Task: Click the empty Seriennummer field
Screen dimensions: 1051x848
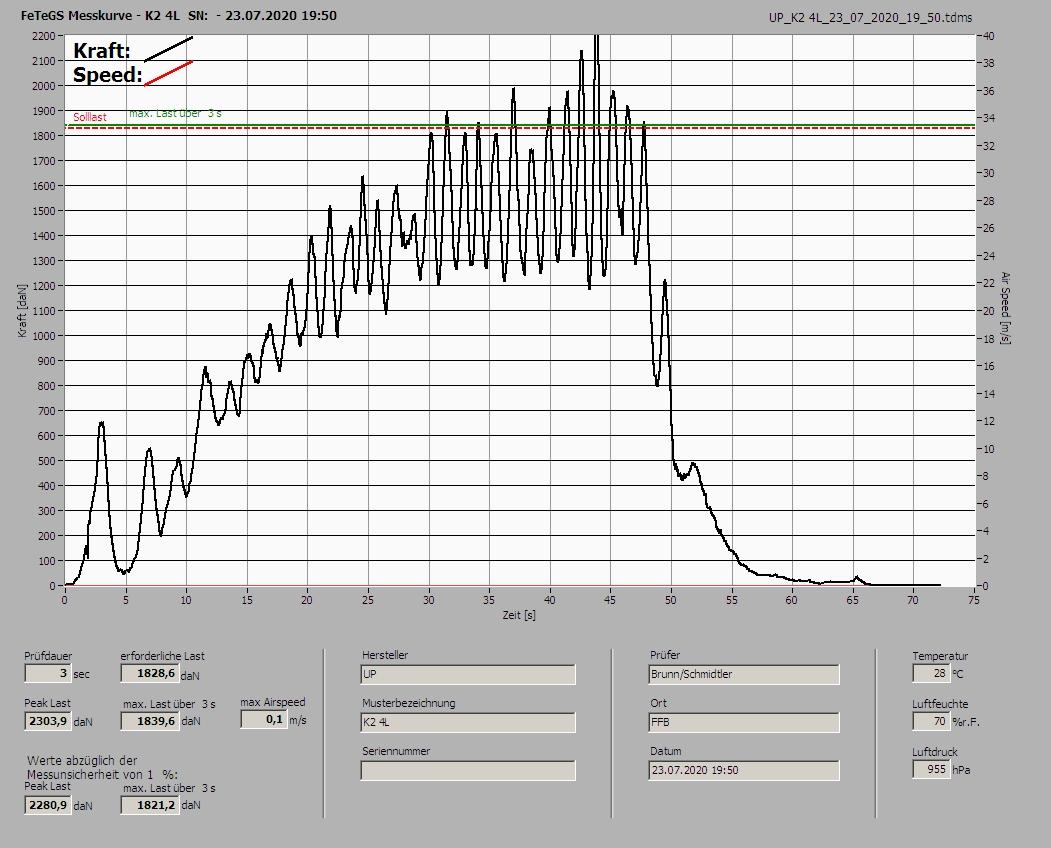Action: point(468,771)
